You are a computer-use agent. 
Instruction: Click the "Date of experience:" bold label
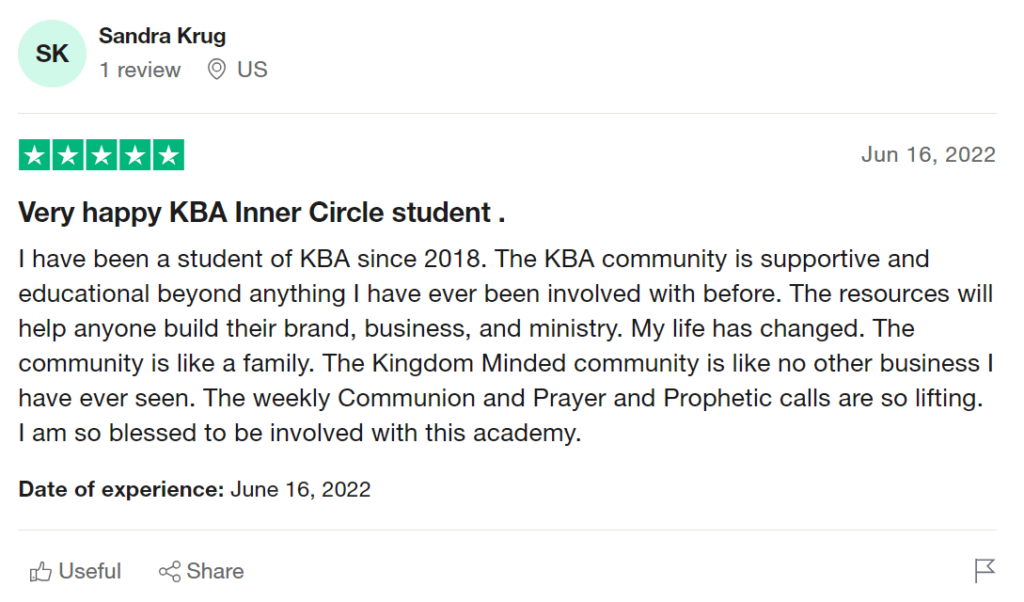click(x=121, y=490)
